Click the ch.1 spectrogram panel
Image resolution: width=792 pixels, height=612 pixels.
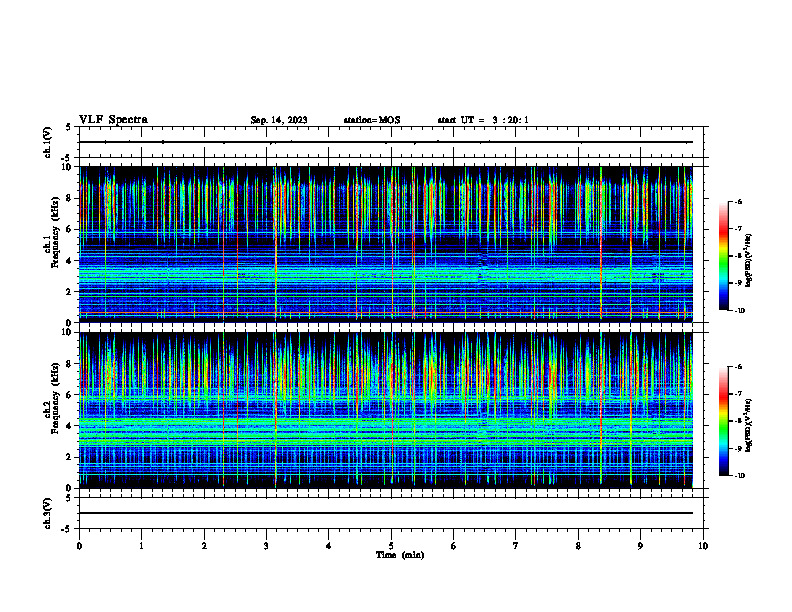(386, 244)
